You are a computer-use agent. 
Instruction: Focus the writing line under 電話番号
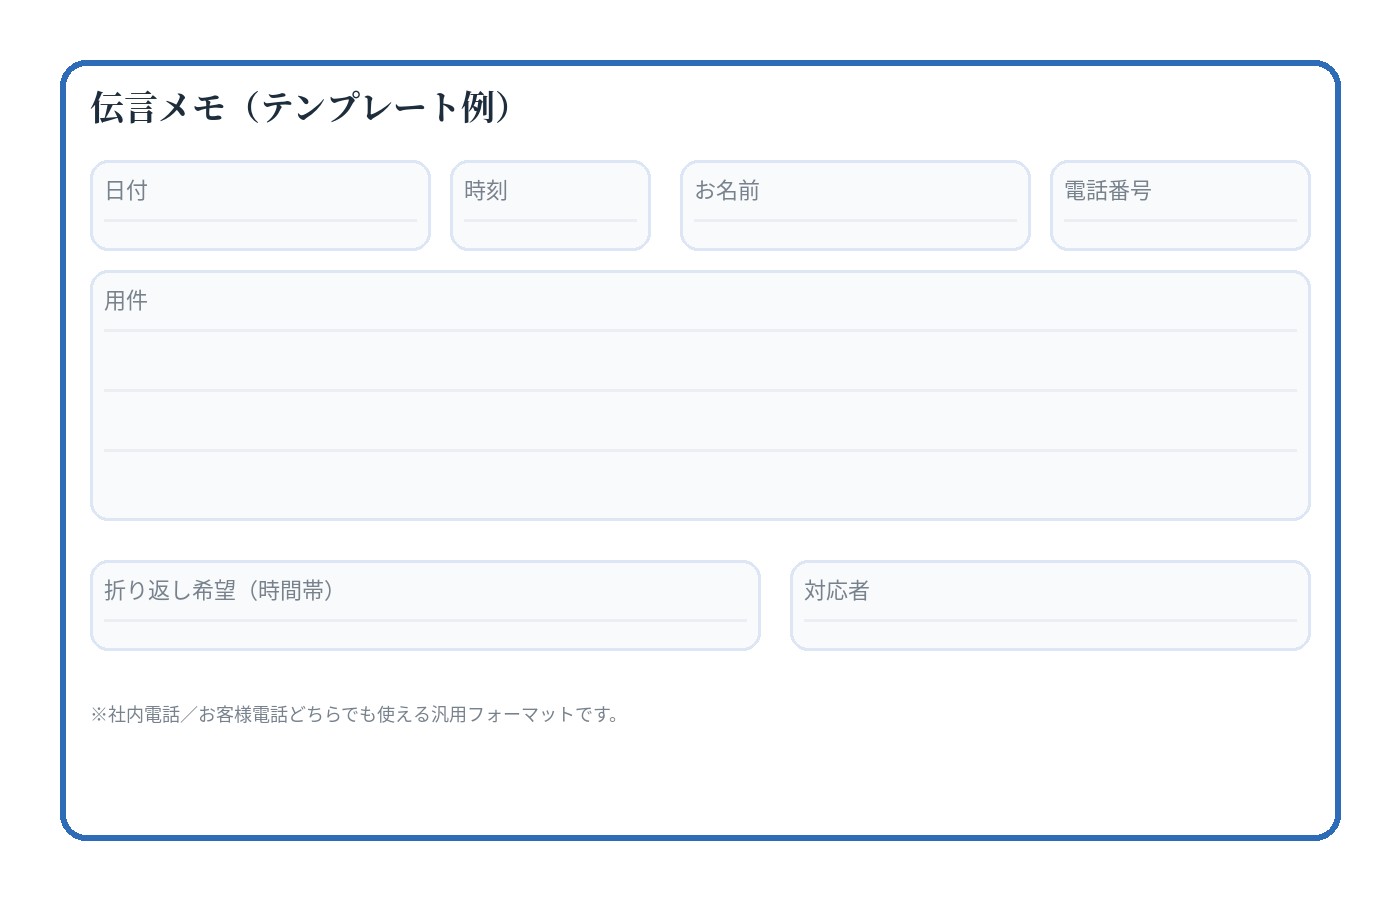[1180, 220]
